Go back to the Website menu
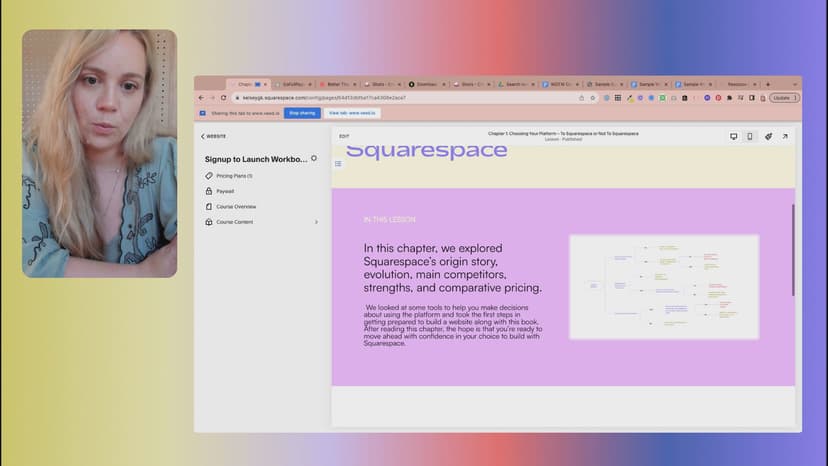This screenshot has height=466, width=828. (213, 136)
